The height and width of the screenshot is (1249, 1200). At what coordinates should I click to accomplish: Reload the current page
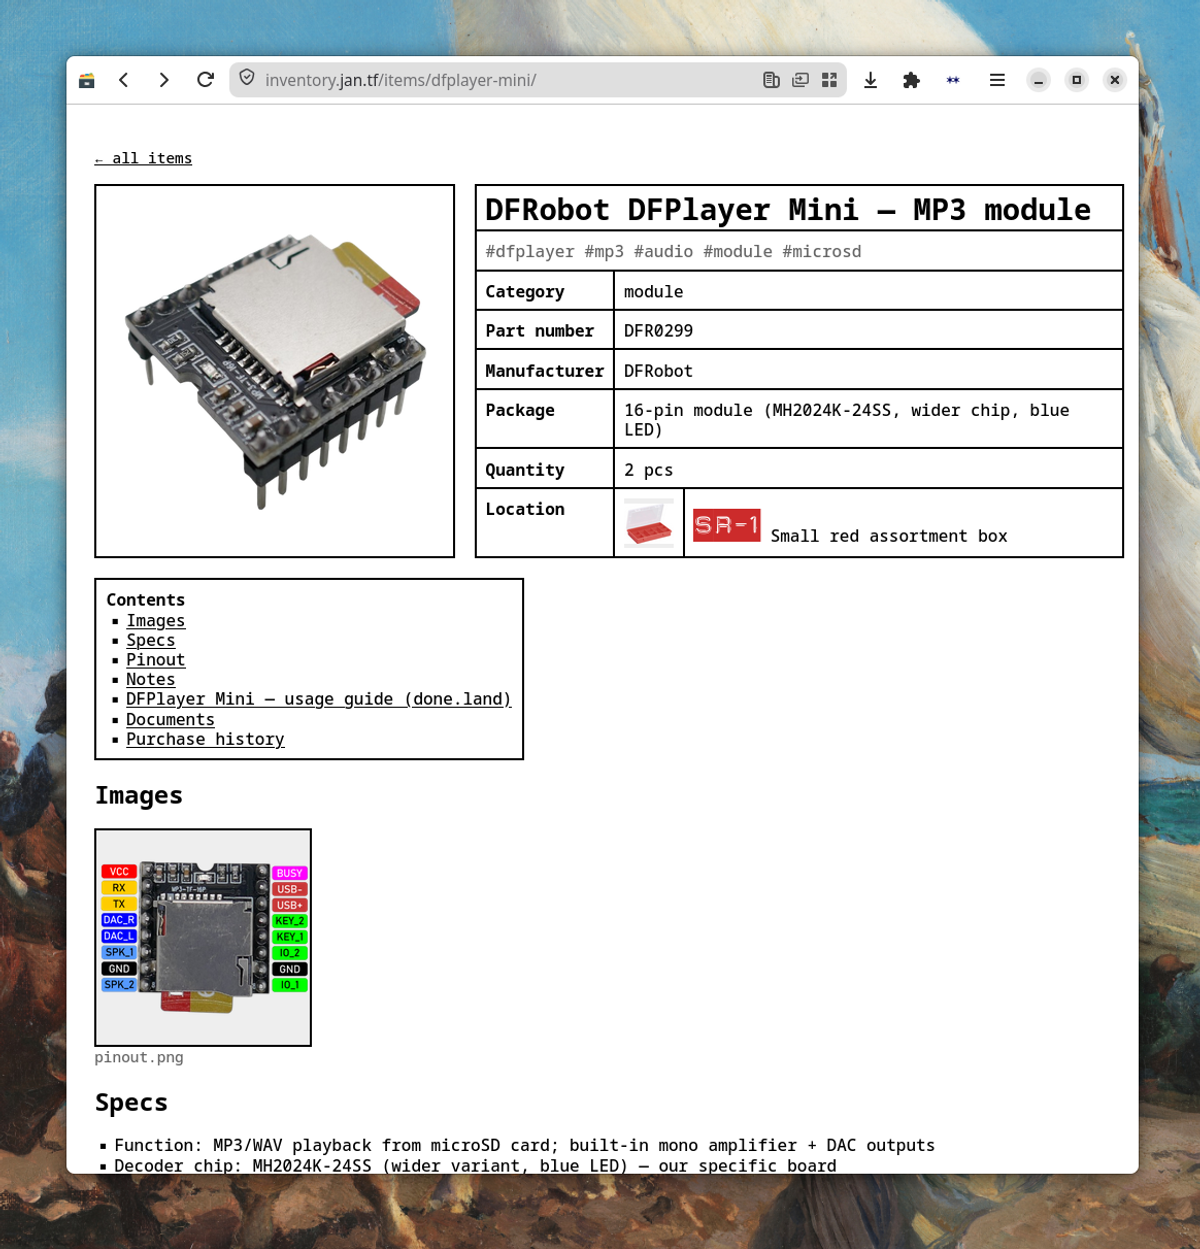205,80
